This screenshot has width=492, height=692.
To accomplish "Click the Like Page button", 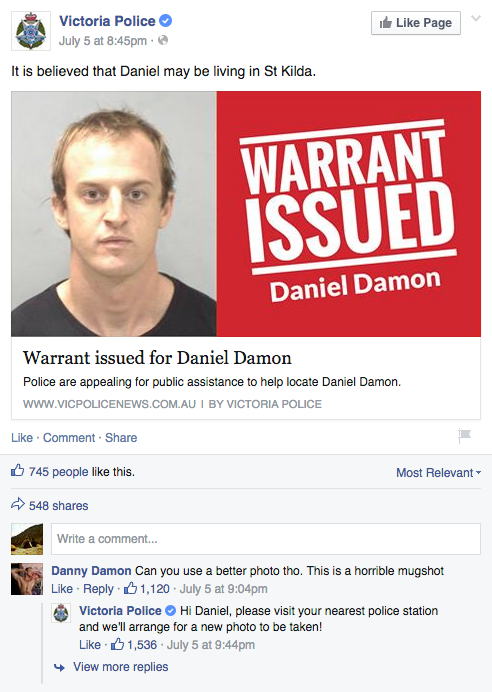I will [416, 23].
